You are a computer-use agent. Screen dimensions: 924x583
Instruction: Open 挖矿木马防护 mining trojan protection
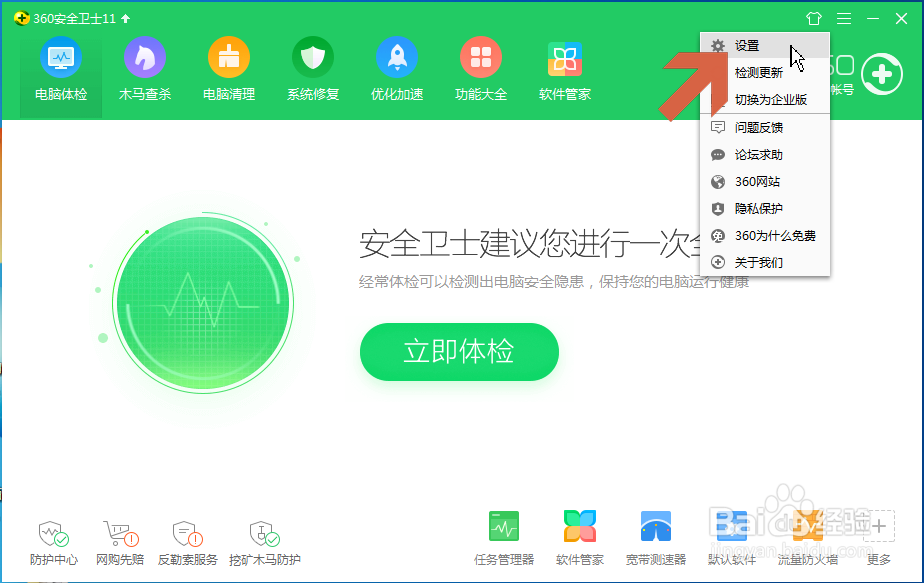pos(265,544)
